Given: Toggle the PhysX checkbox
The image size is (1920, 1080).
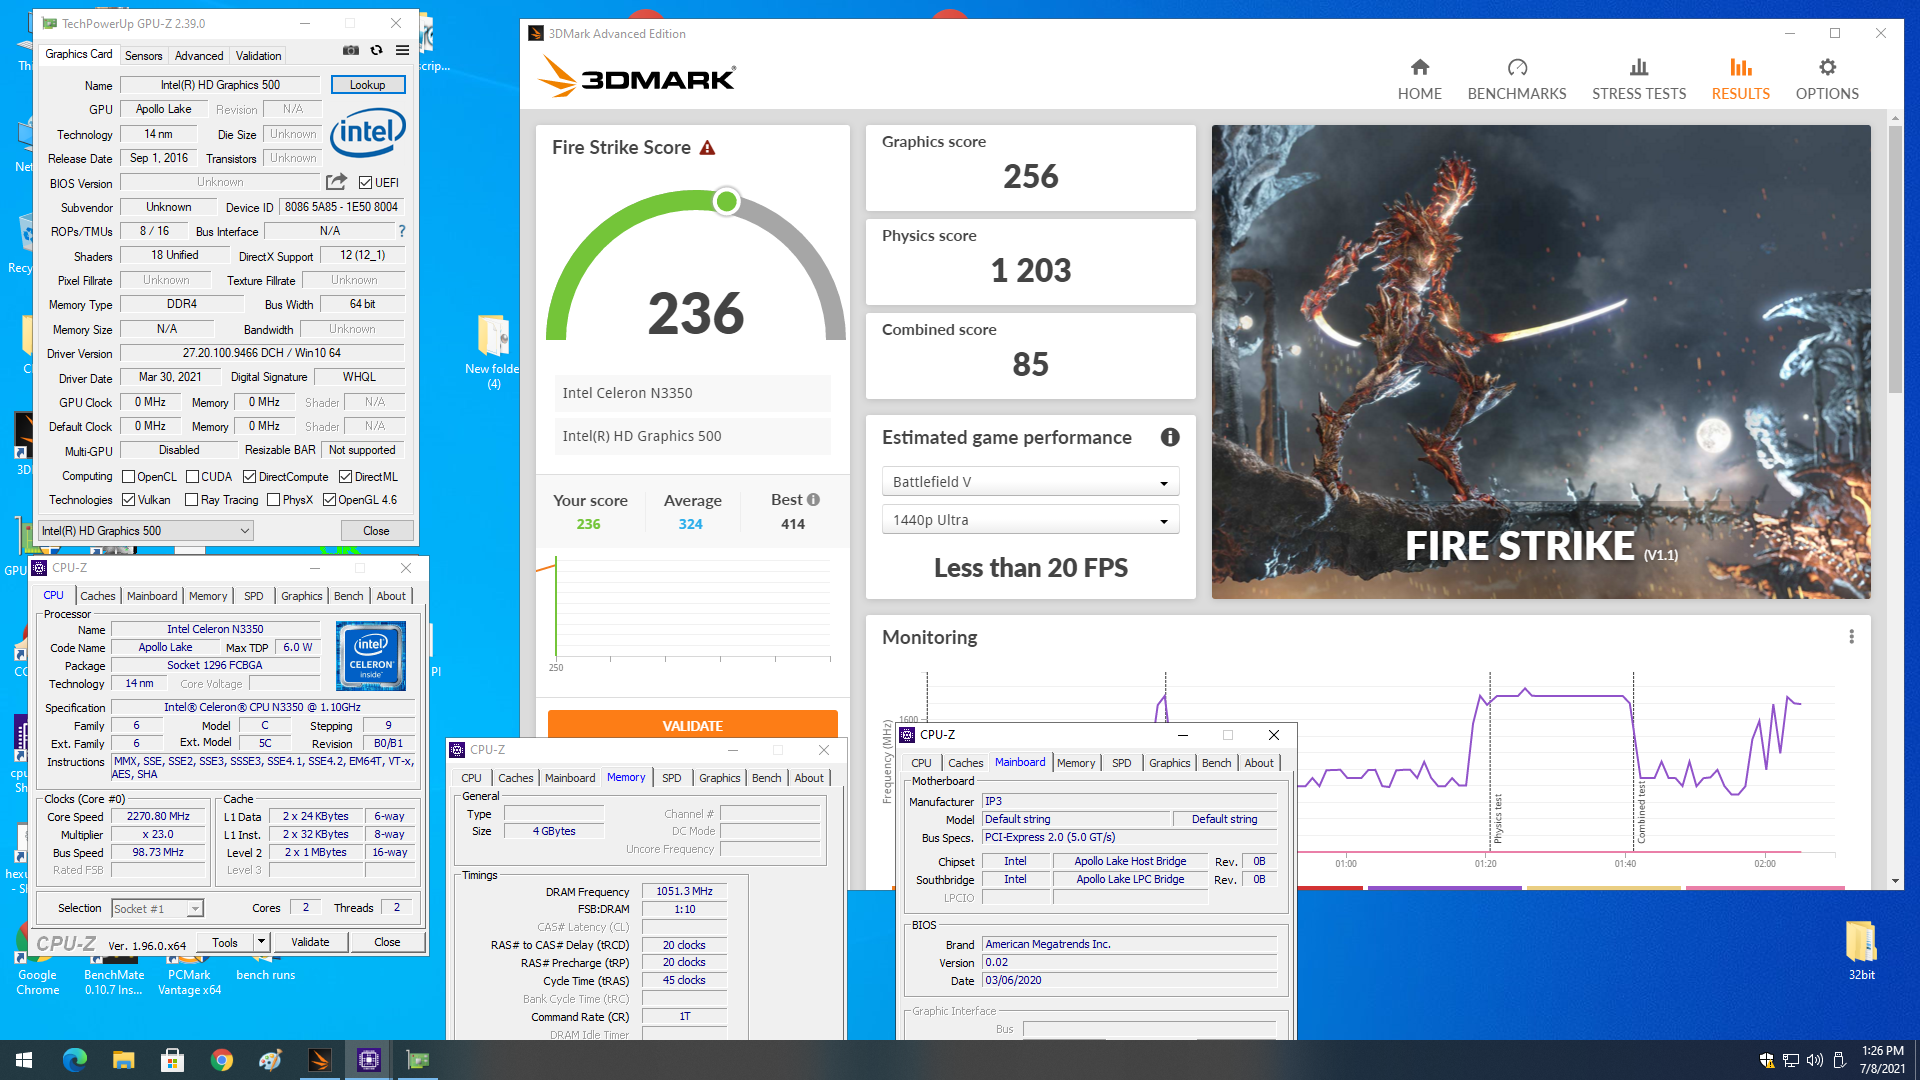Looking at the screenshot, I should pyautogui.click(x=273, y=500).
